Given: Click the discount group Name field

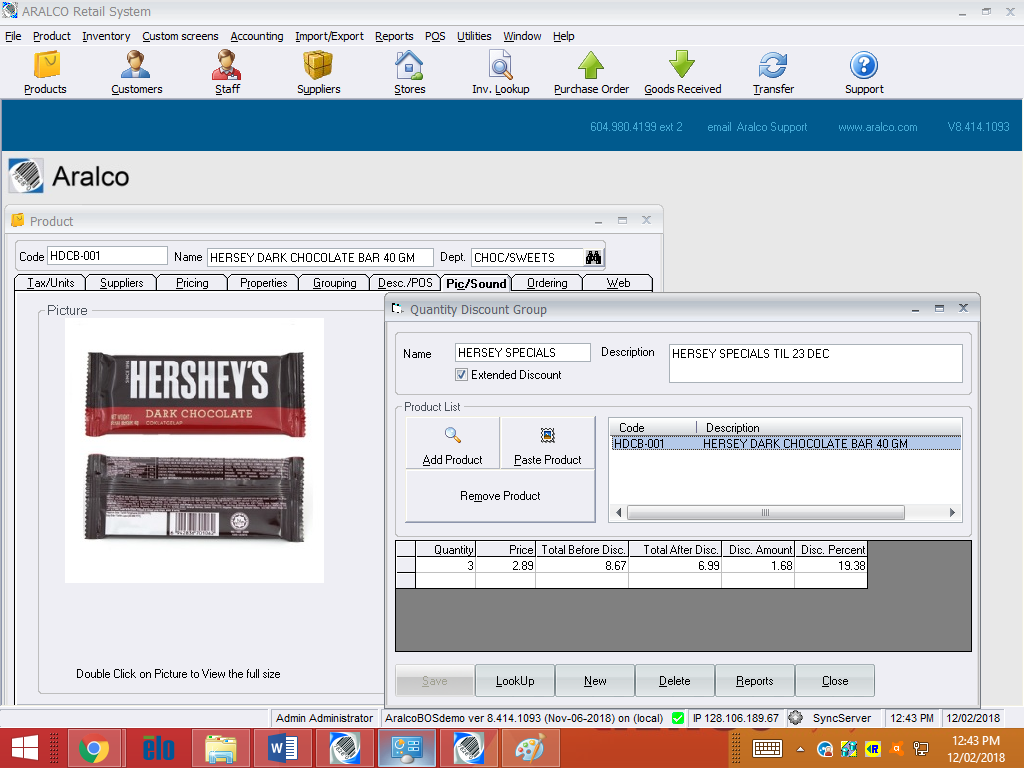Looking at the screenshot, I should click(522, 353).
